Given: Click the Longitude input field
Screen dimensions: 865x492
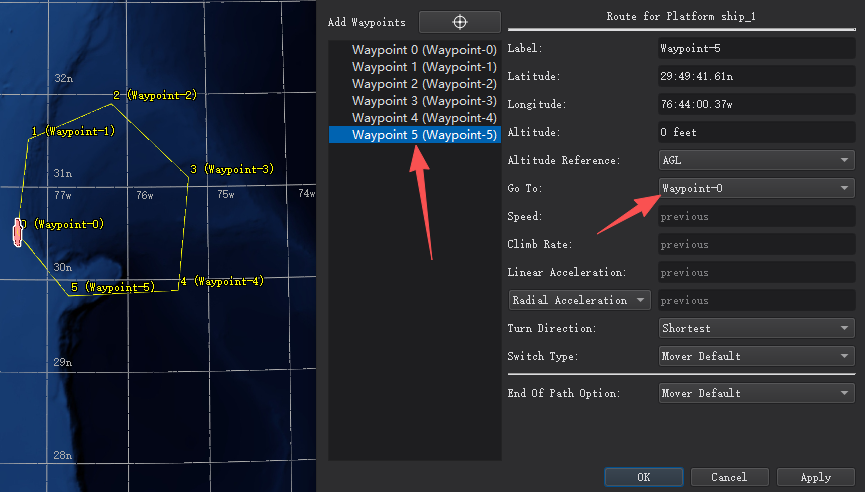Looking at the screenshot, I should 756,104.
